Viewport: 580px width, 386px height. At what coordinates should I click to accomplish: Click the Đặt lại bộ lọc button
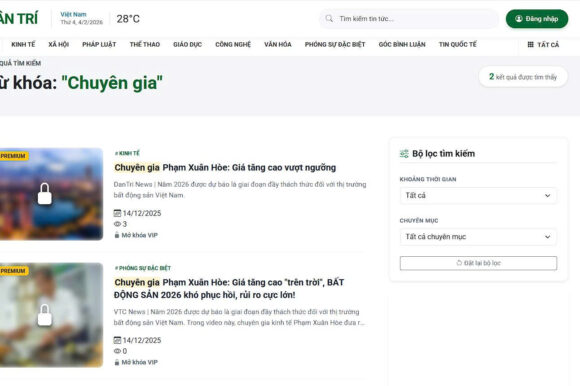[478, 263]
